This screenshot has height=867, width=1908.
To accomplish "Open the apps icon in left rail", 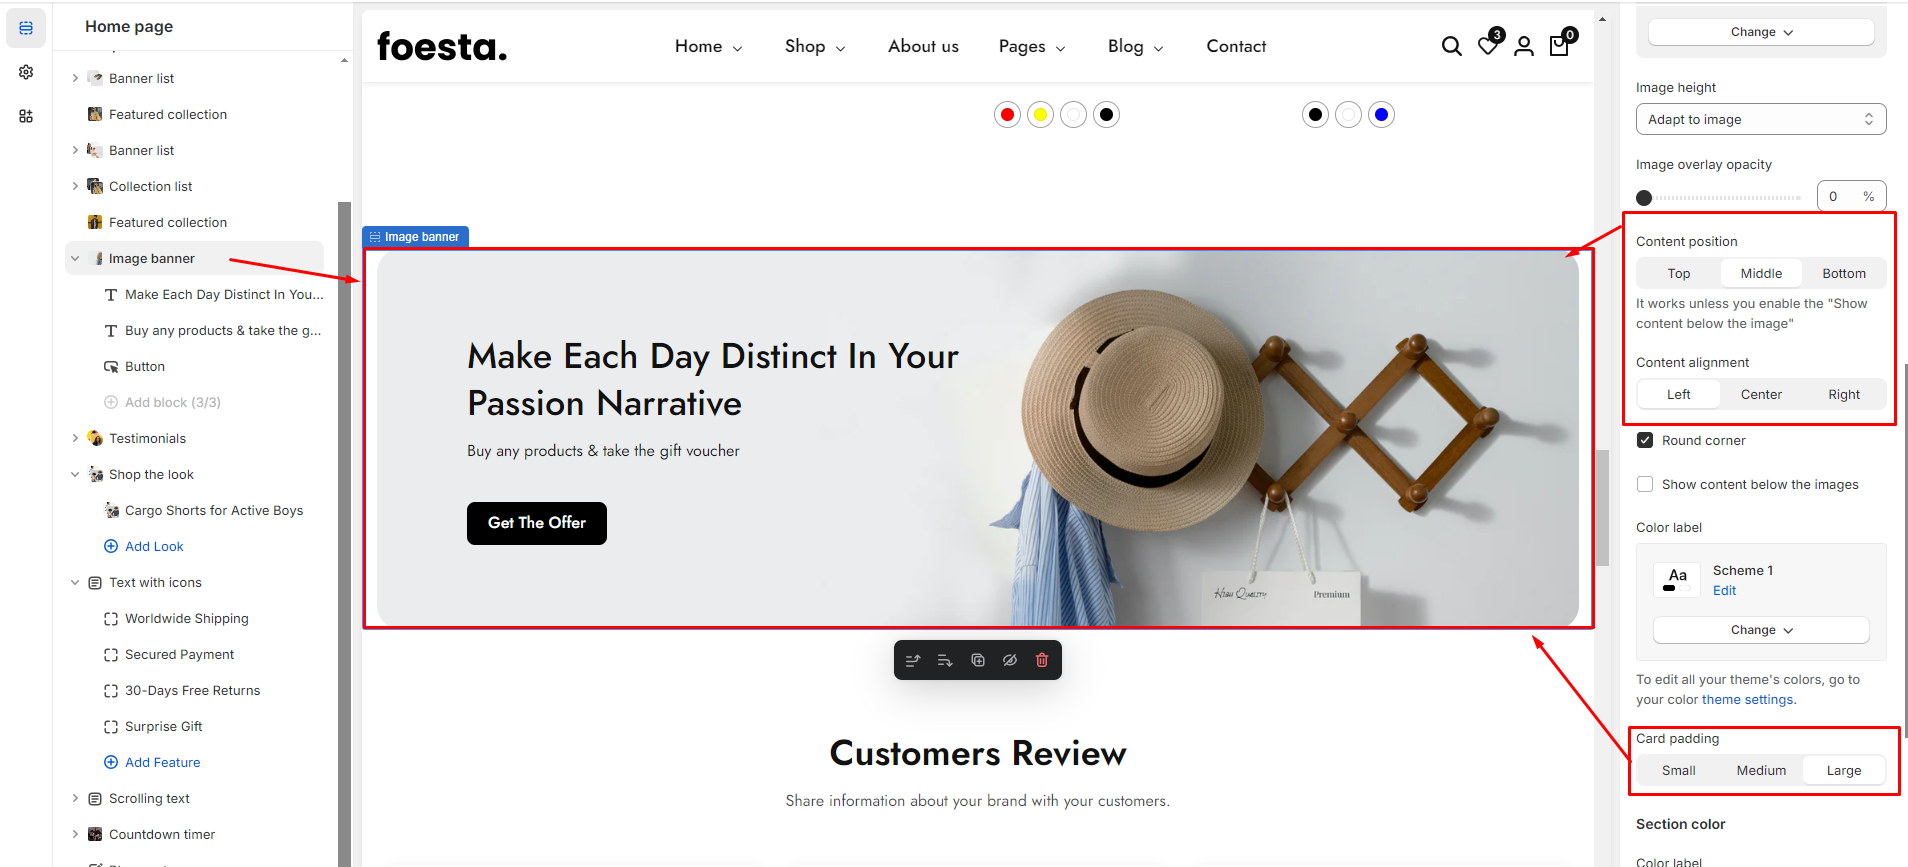I will (x=26, y=116).
